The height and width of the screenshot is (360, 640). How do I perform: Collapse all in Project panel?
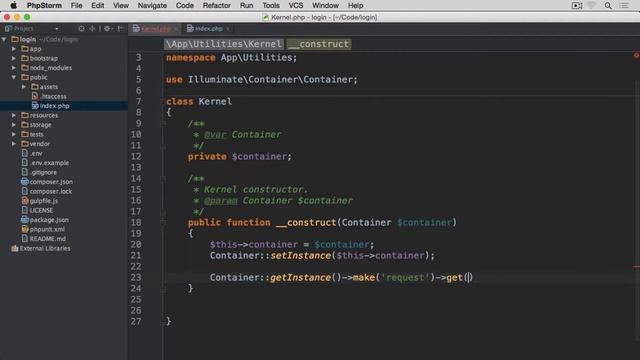pyautogui.click(x=92, y=29)
